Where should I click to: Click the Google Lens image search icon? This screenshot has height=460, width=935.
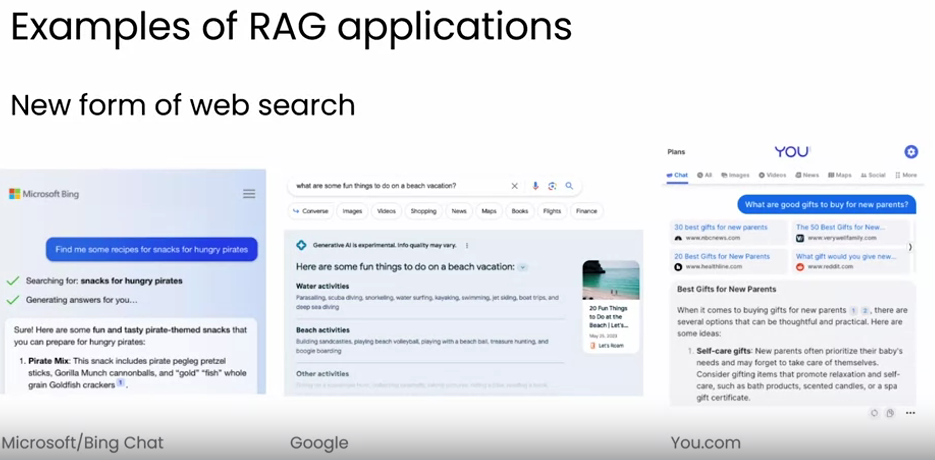point(552,186)
